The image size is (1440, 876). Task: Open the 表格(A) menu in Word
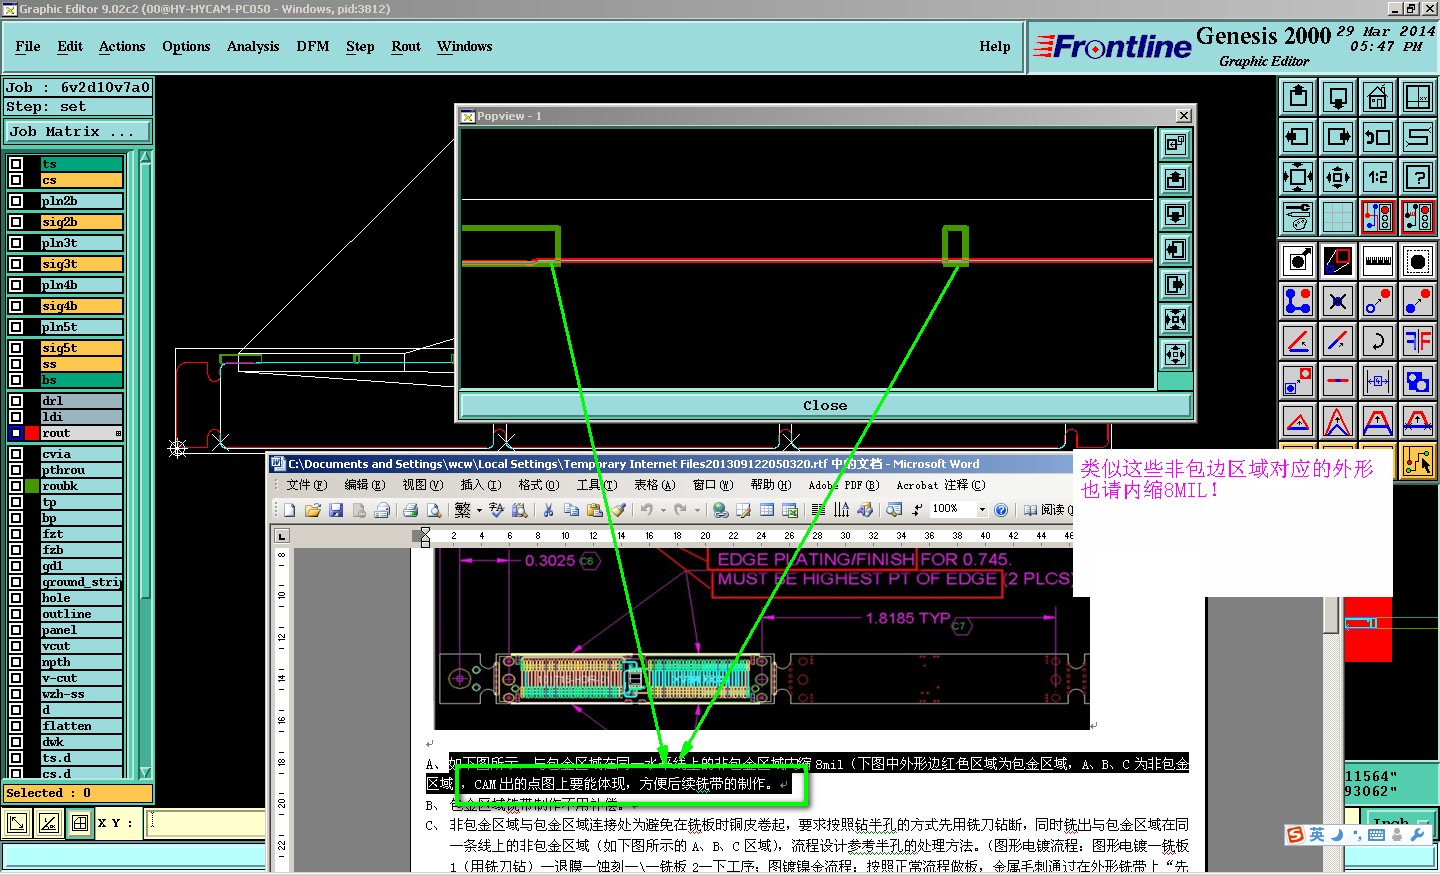(x=654, y=485)
